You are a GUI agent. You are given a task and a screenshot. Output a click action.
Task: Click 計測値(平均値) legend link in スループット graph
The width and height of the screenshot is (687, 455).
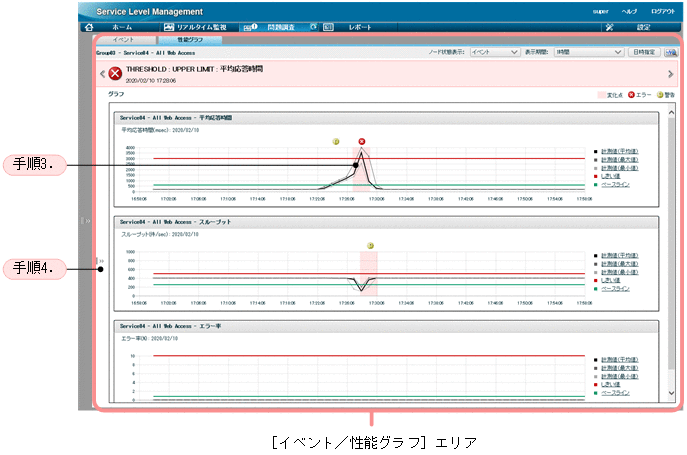620,255
